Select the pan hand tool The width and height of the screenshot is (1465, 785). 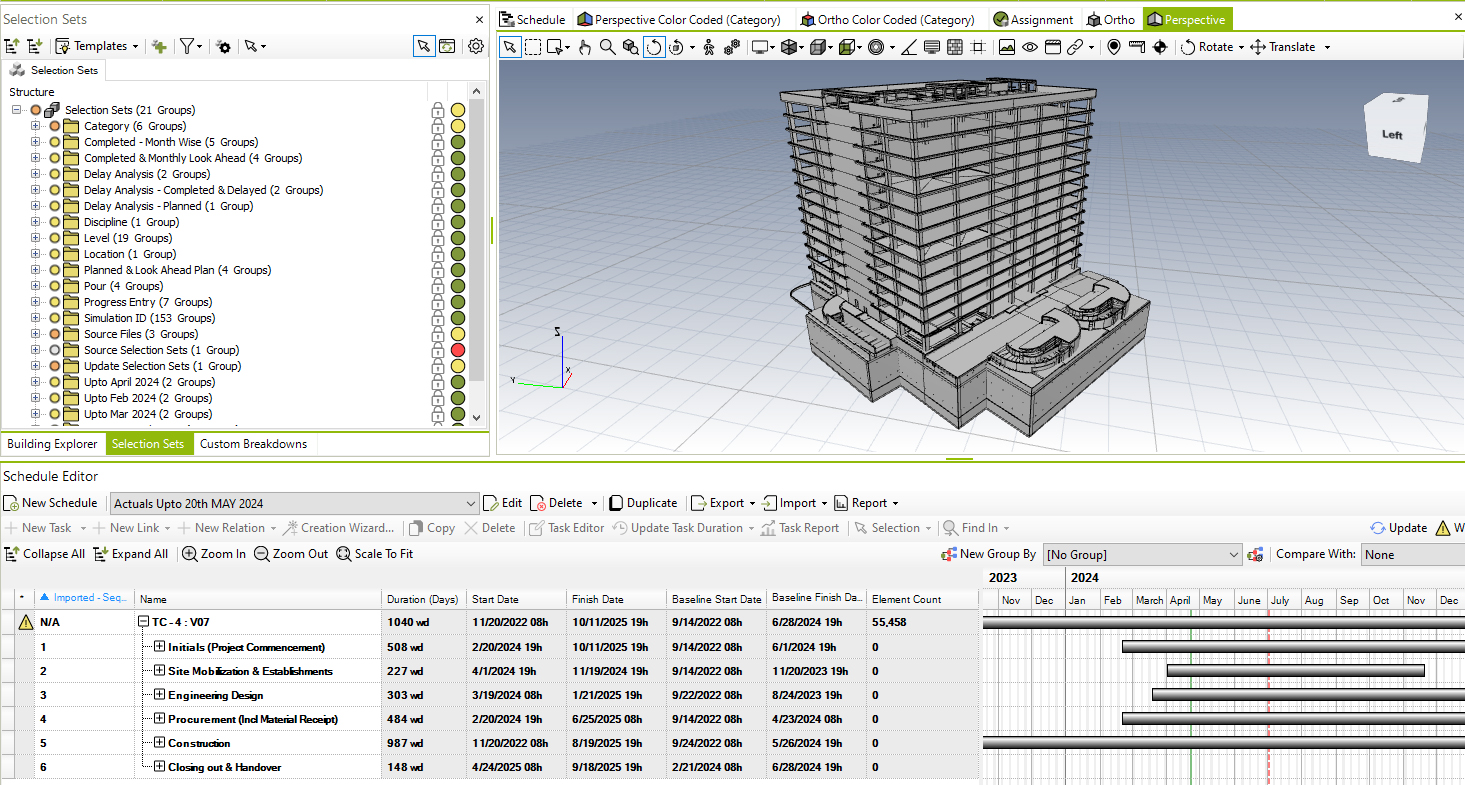tap(585, 47)
